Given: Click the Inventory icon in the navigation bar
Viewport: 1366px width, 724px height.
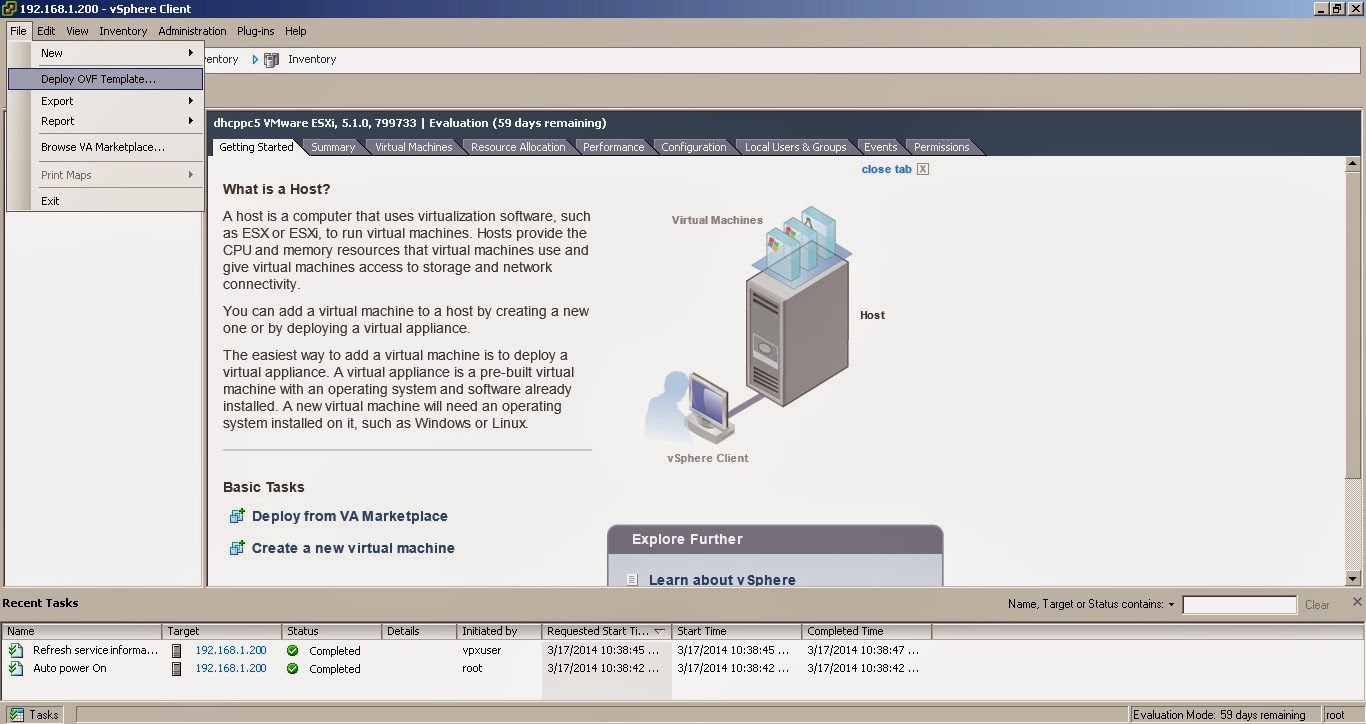Looking at the screenshot, I should click(x=271, y=59).
